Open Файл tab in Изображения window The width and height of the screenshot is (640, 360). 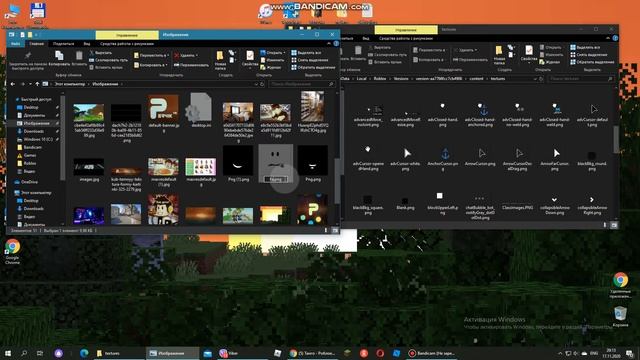[16, 44]
